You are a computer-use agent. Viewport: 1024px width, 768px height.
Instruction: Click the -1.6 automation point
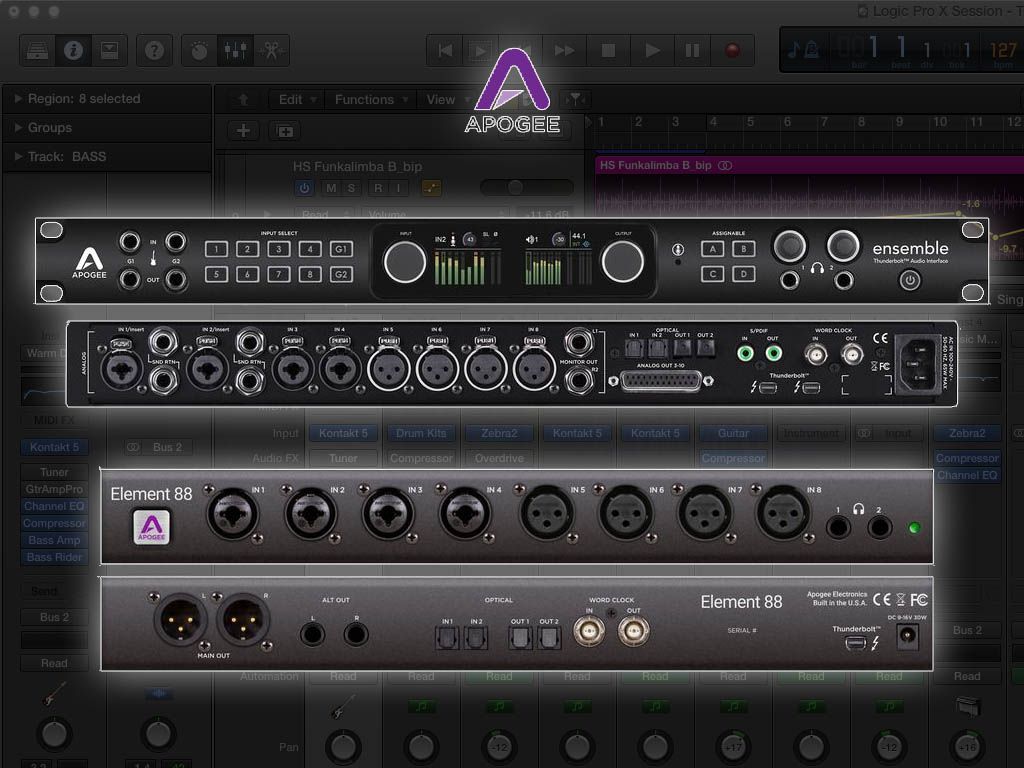click(959, 214)
